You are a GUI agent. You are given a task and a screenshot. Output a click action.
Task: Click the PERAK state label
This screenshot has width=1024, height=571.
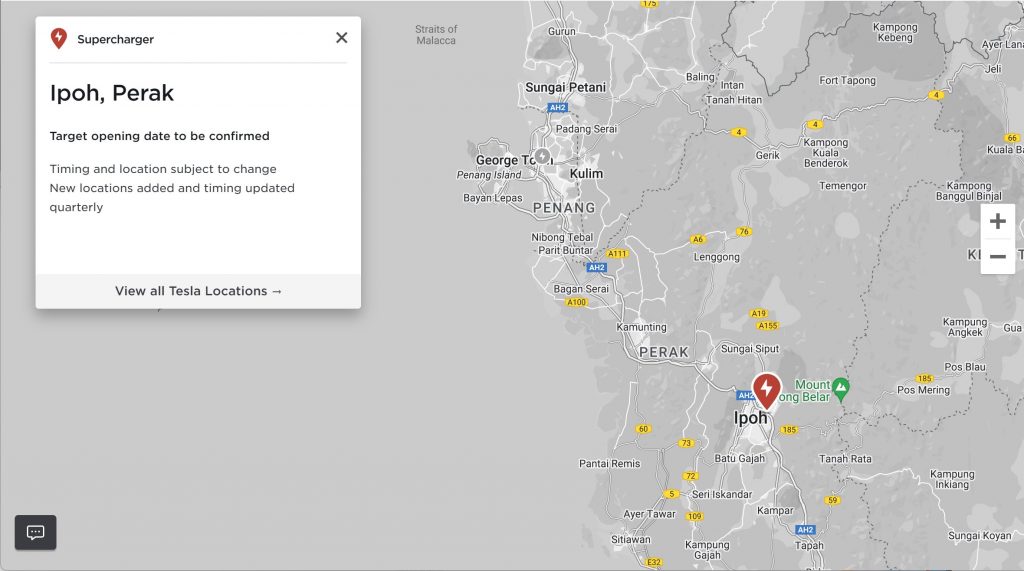(x=664, y=352)
